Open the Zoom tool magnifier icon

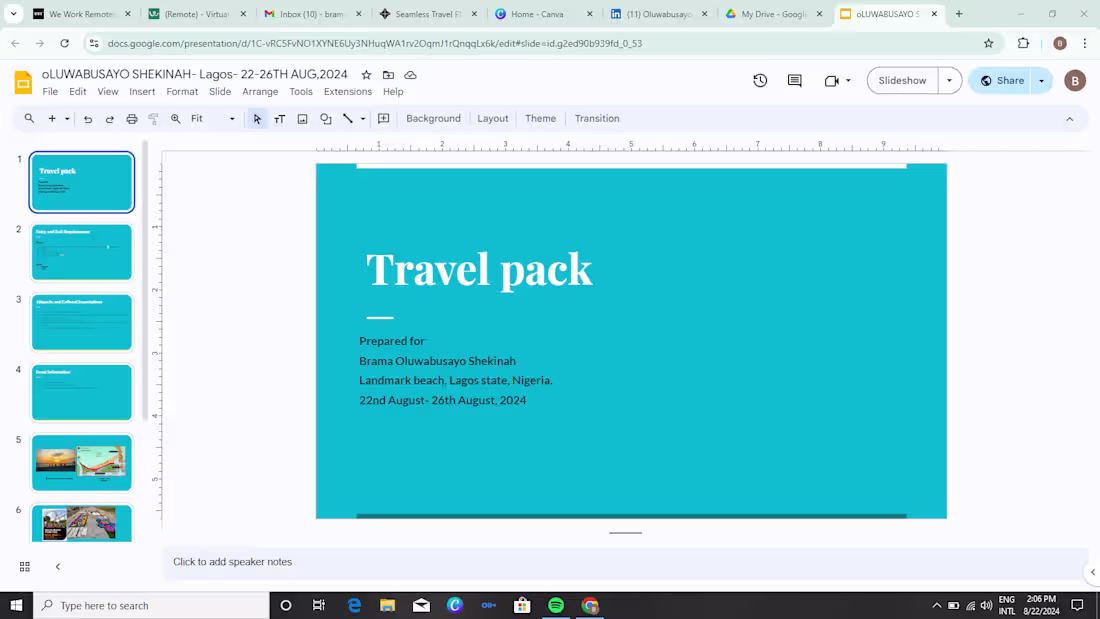[175, 119]
